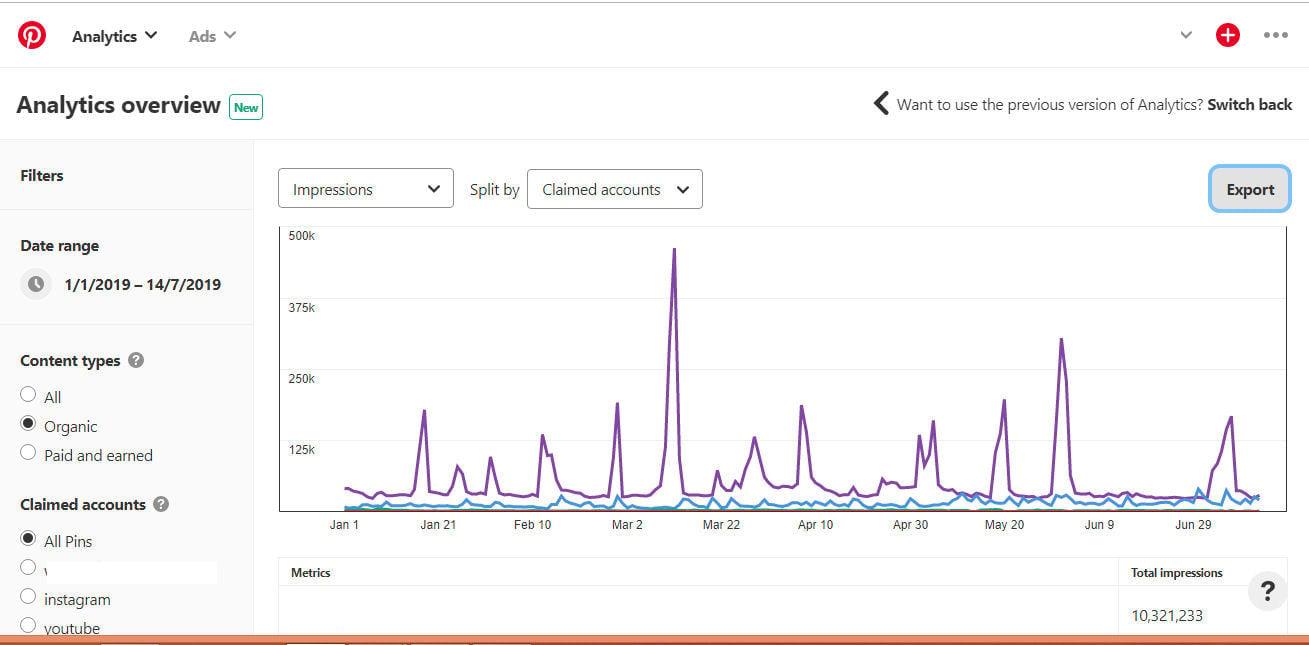The image size is (1309, 645).
Task: Click the Switch back link
Action: pyautogui.click(x=1249, y=104)
